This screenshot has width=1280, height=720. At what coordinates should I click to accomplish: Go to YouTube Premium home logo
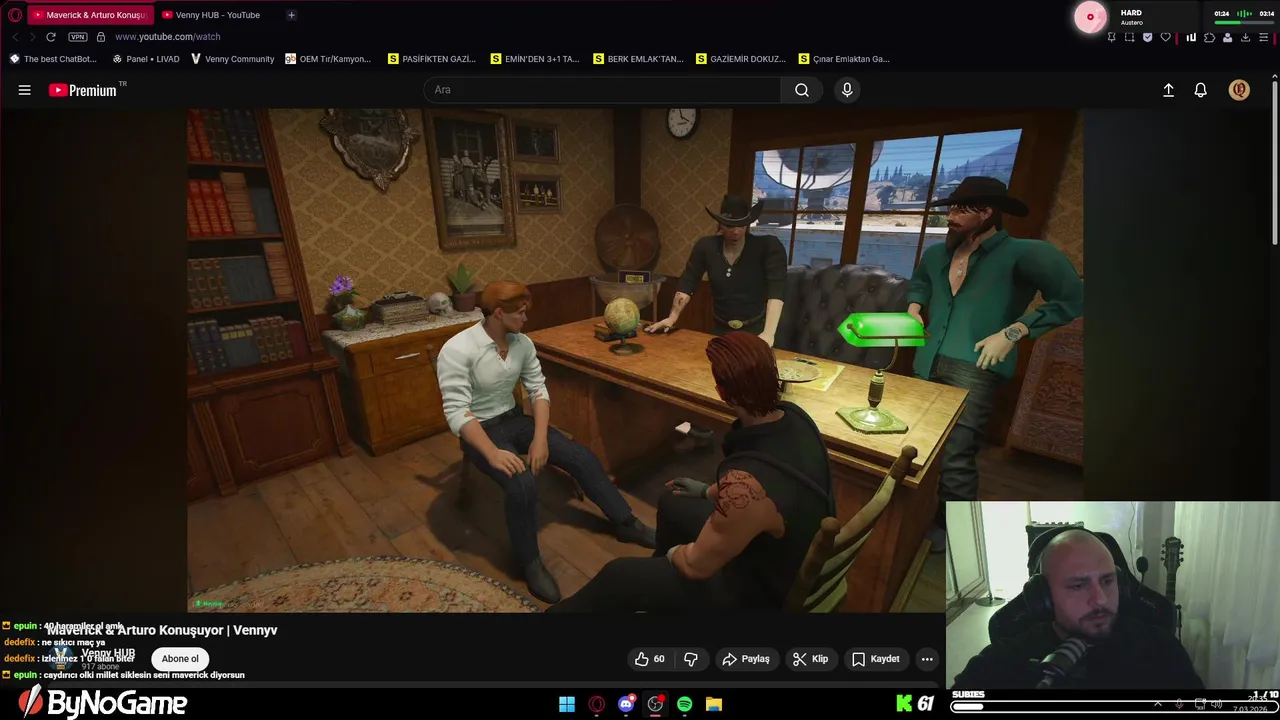(x=83, y=90)
